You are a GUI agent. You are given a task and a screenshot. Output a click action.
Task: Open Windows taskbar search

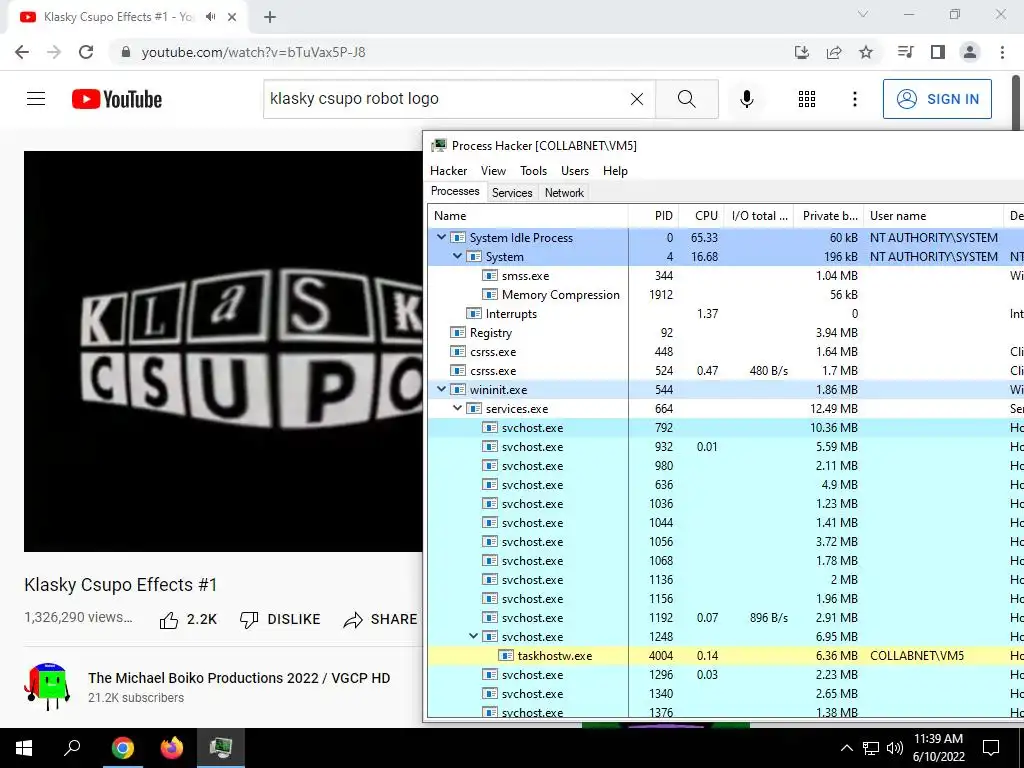click(x=72, y=748)
